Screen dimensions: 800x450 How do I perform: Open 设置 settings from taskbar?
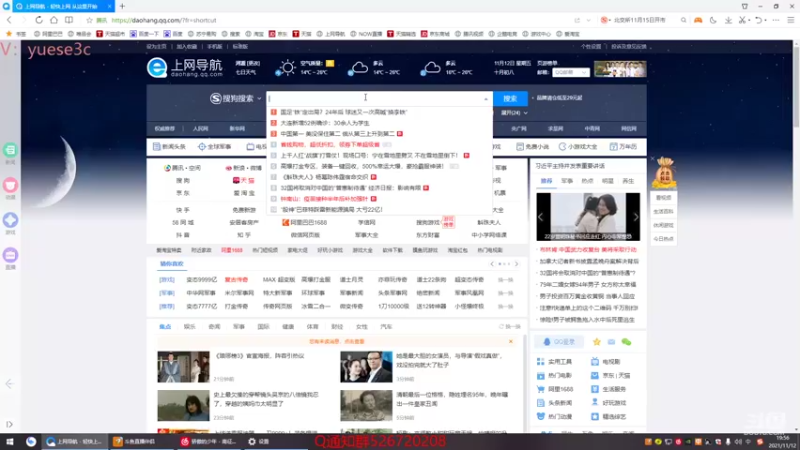(259, 442)
